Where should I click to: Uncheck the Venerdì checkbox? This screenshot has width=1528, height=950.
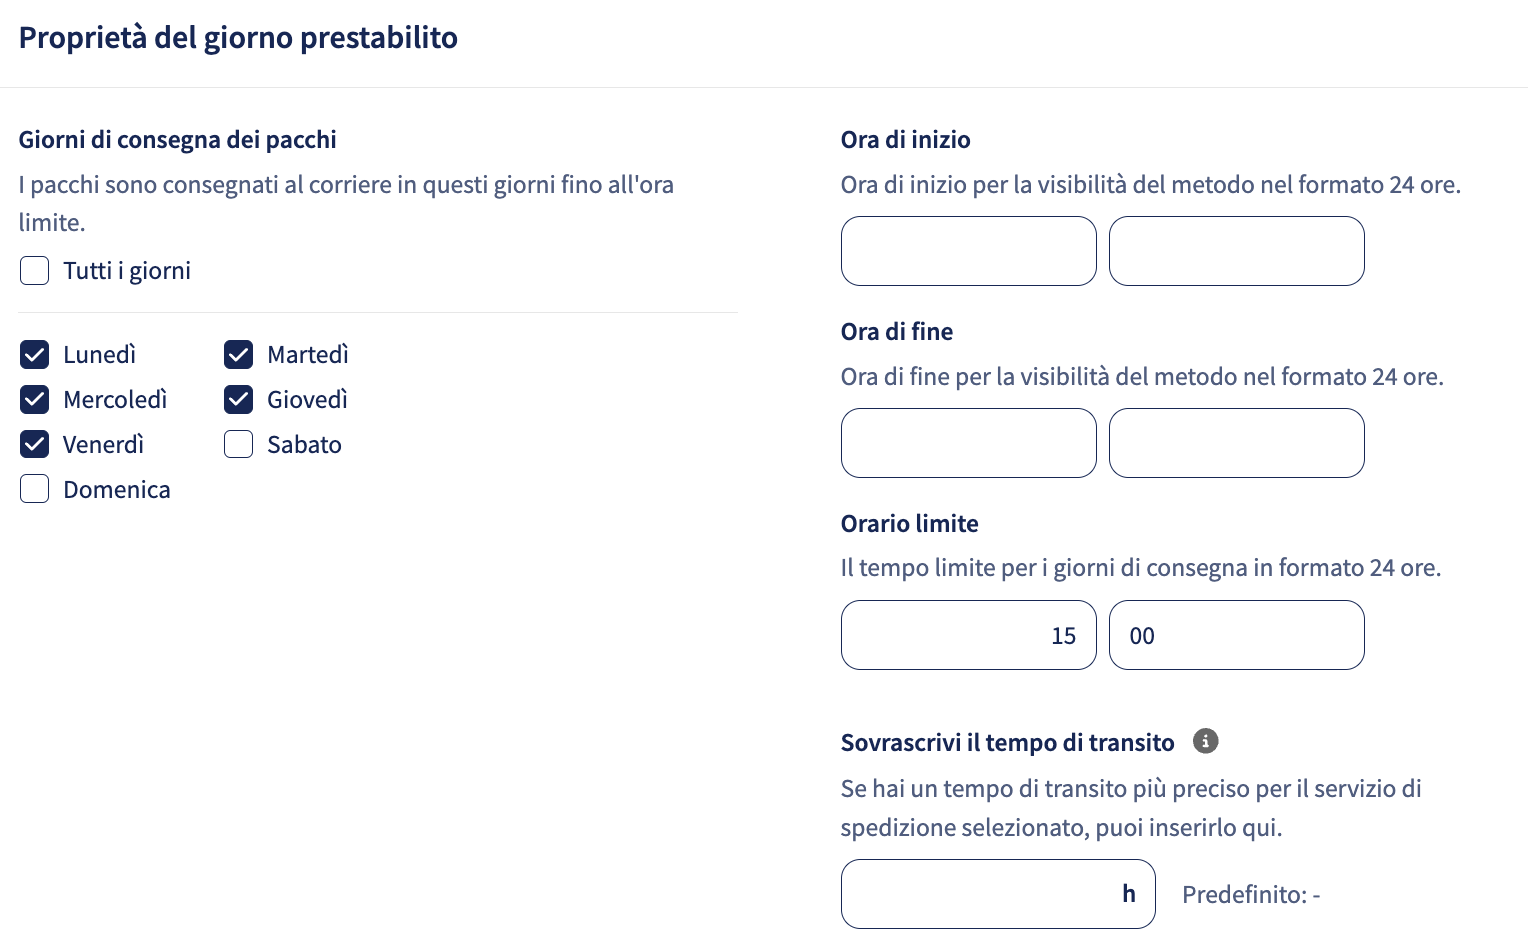[x=35, y=444]
